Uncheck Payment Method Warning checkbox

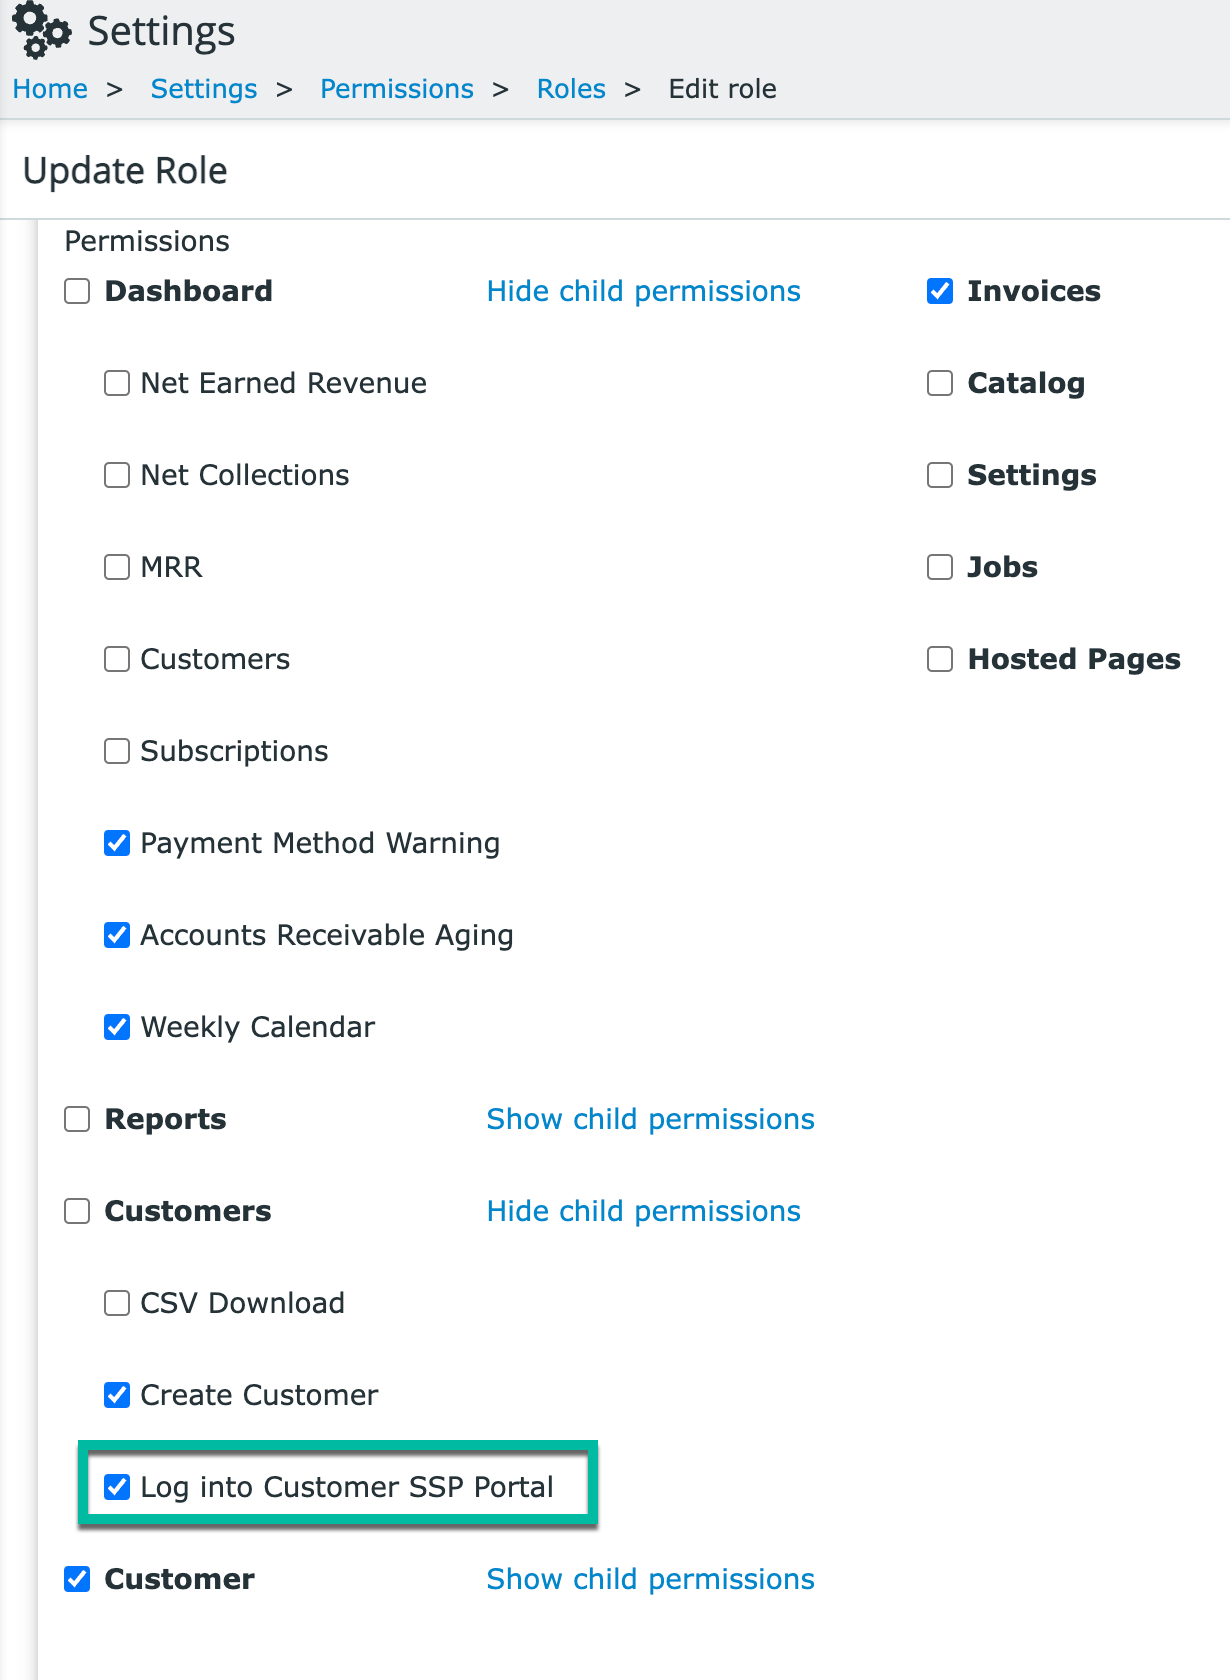(x=117, y=843)
